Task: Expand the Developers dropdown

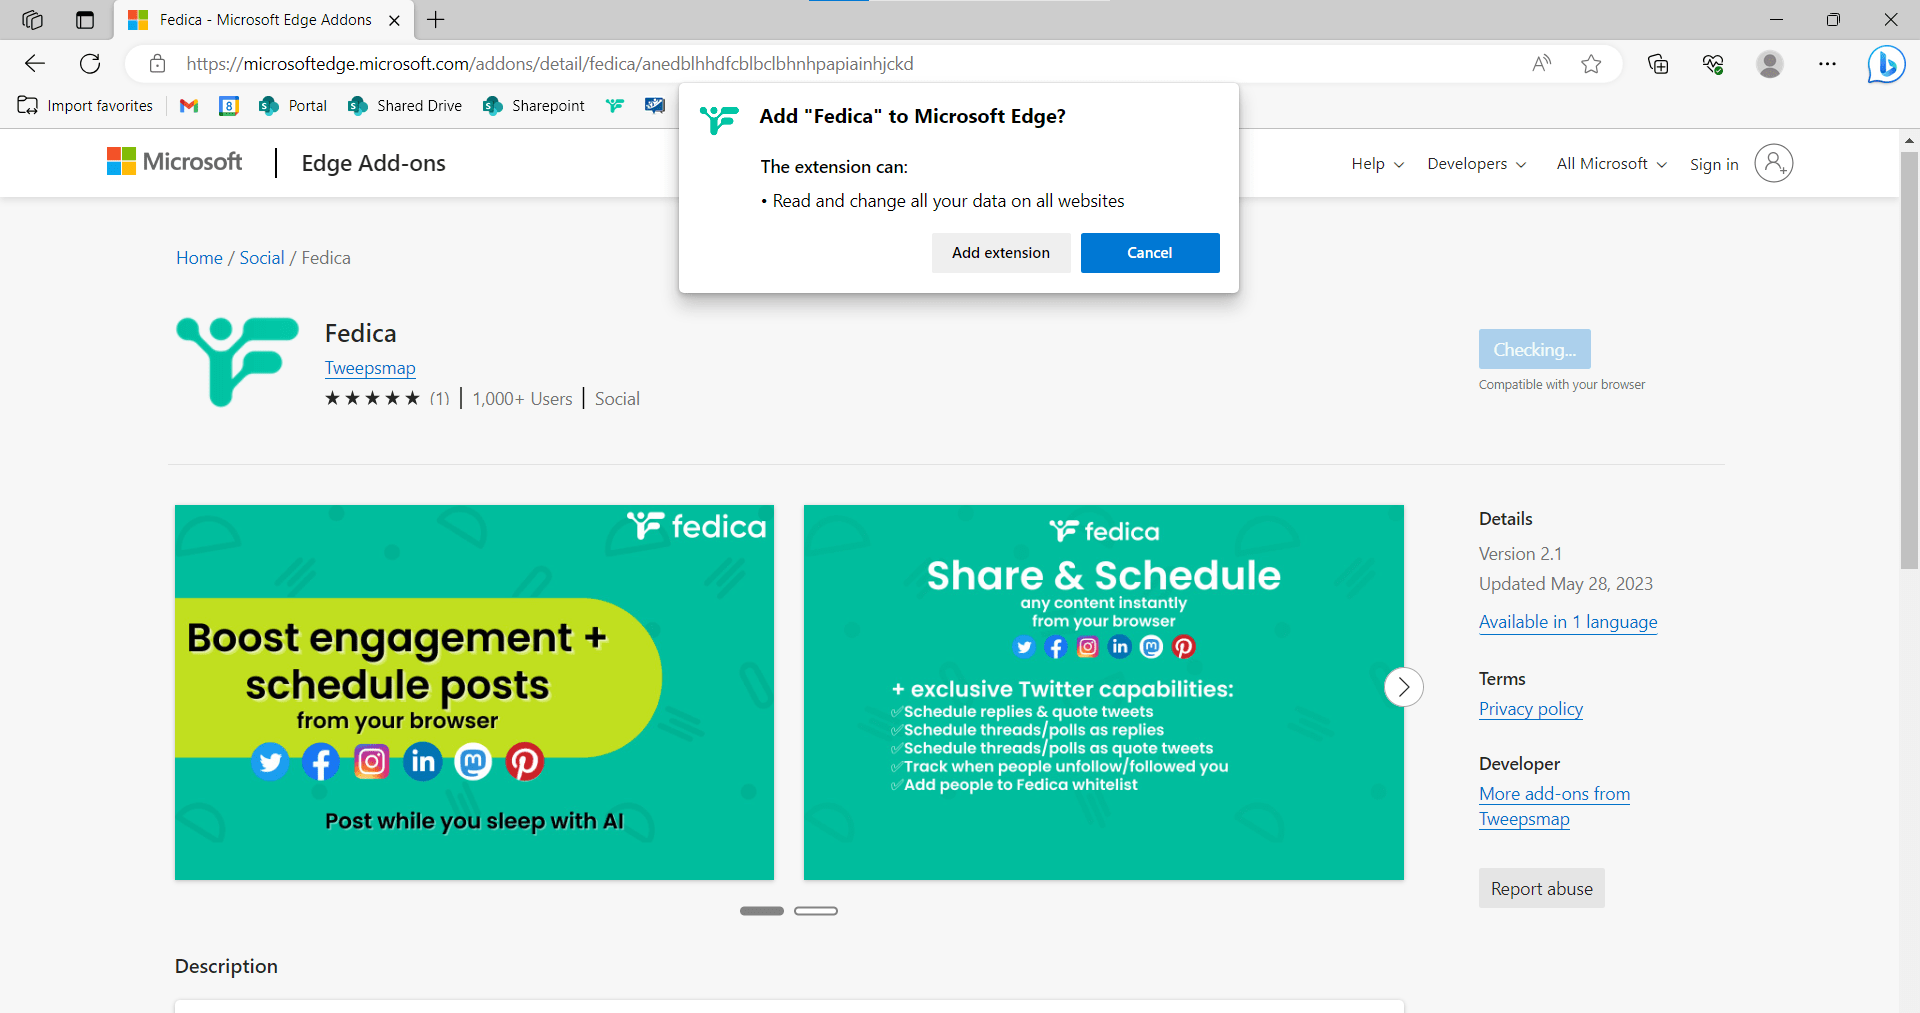Action: (1476, 163)
